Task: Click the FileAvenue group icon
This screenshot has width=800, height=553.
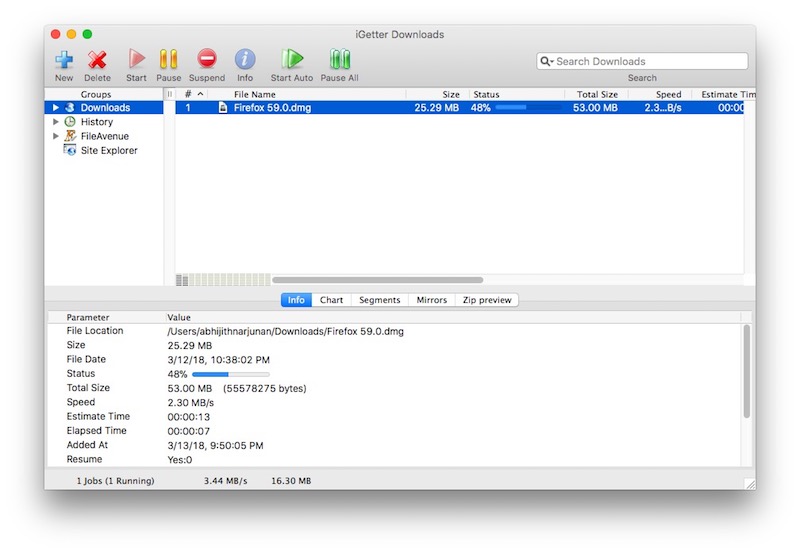Action: 70,136
